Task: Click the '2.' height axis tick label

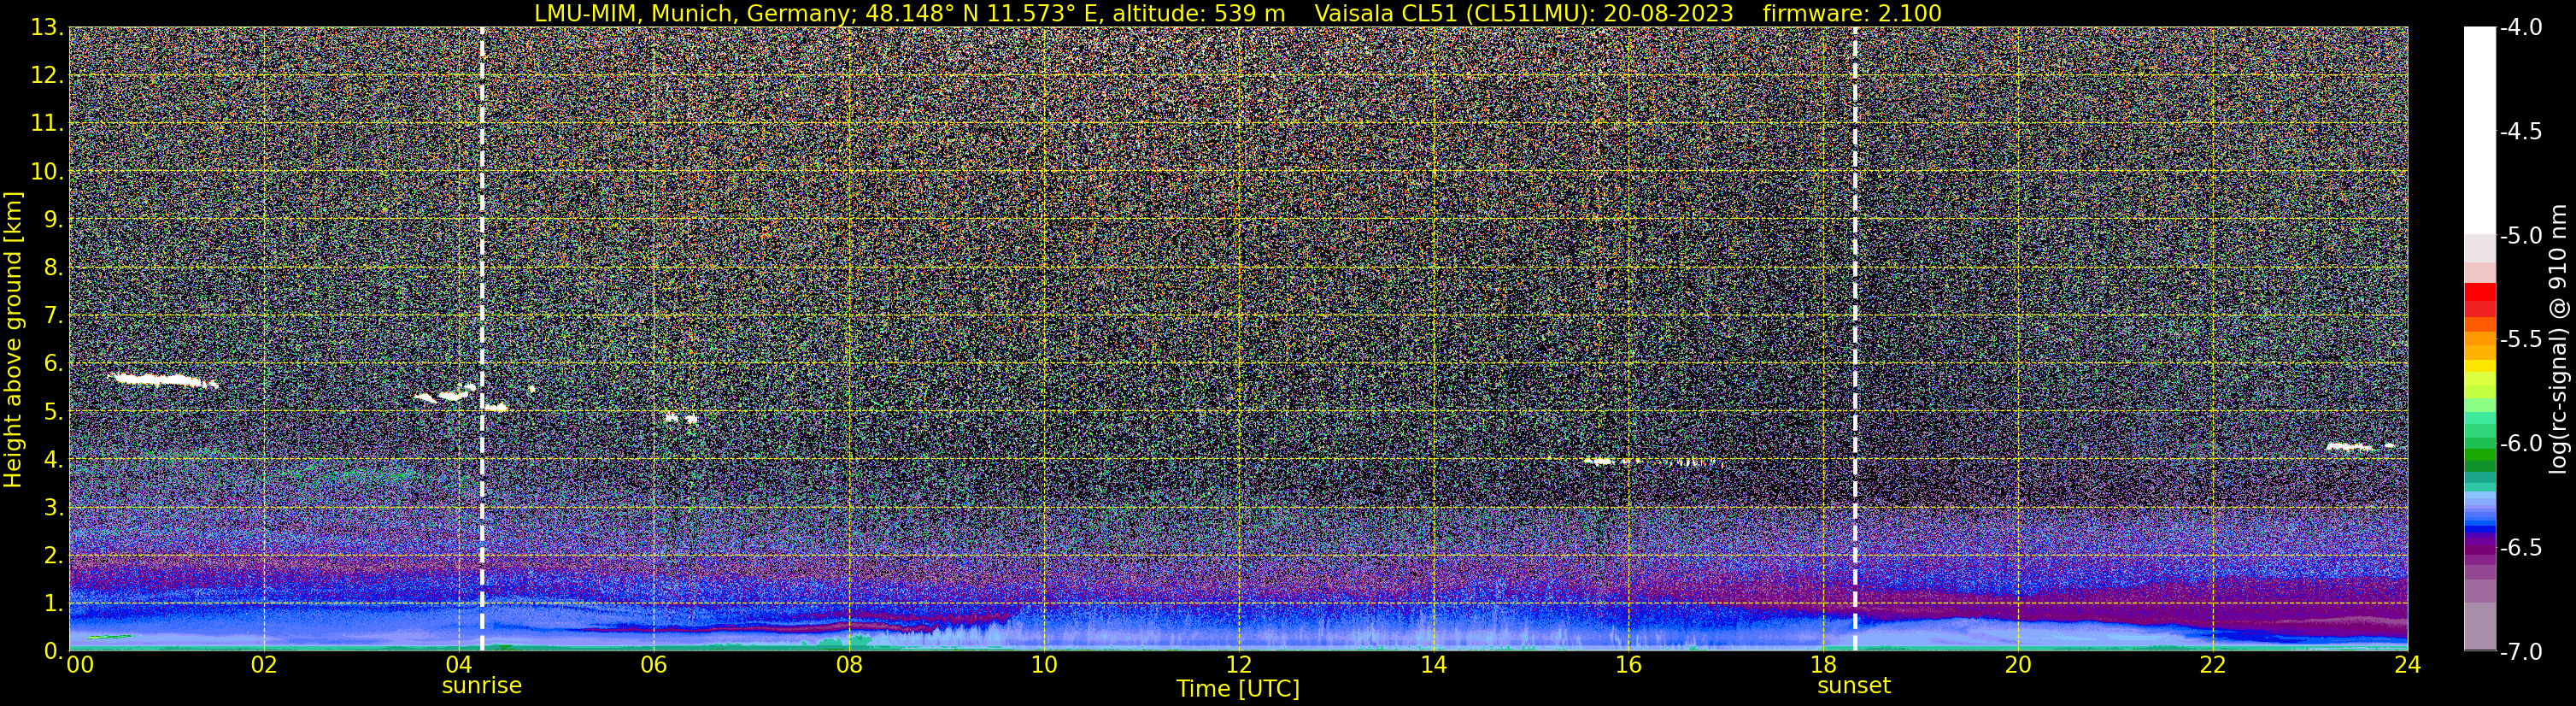Action: (x=54, y=556)
